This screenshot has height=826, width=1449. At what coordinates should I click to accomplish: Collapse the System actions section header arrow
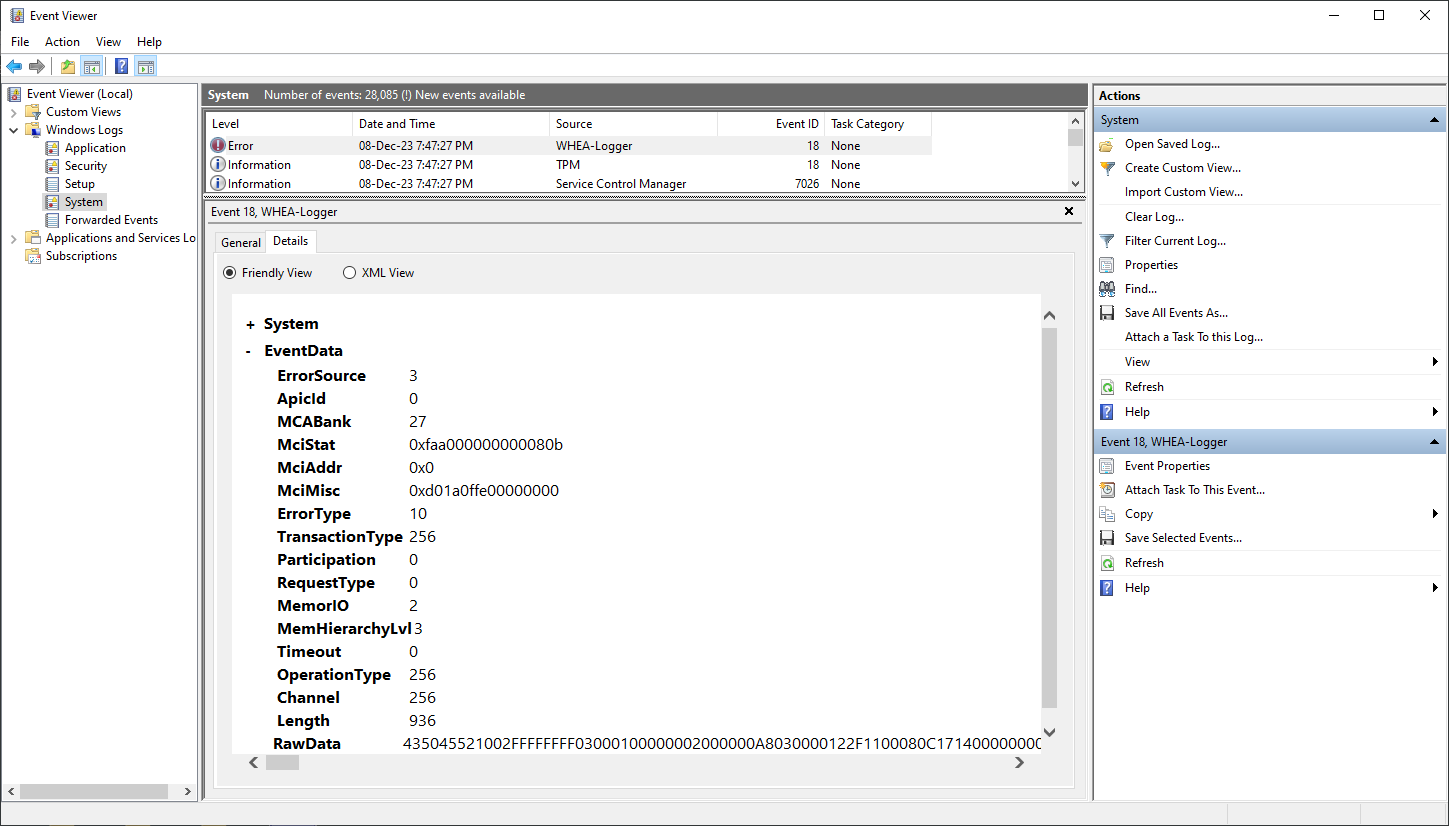click(x=1435, y=120)
